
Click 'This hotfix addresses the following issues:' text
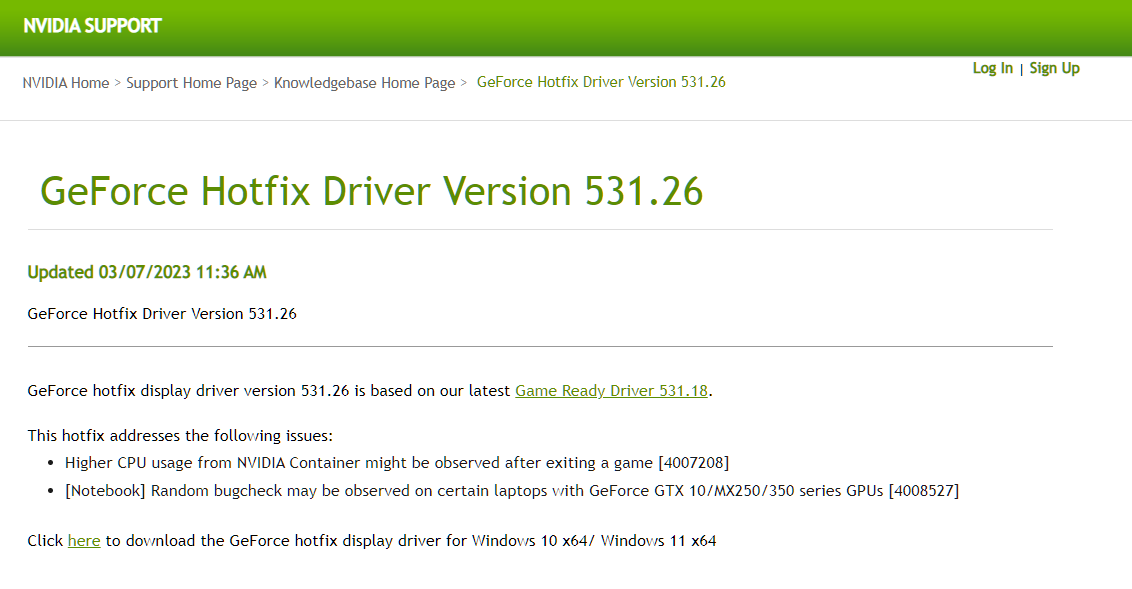180,435
